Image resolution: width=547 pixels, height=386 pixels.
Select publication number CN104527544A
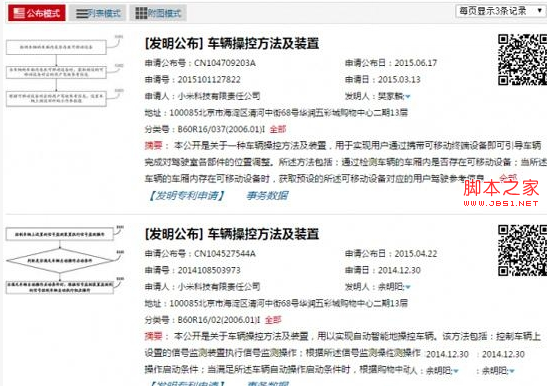225,254
